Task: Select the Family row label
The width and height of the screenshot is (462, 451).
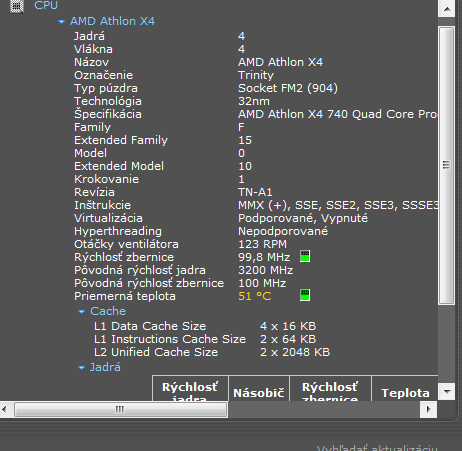Action: [92, 127]
